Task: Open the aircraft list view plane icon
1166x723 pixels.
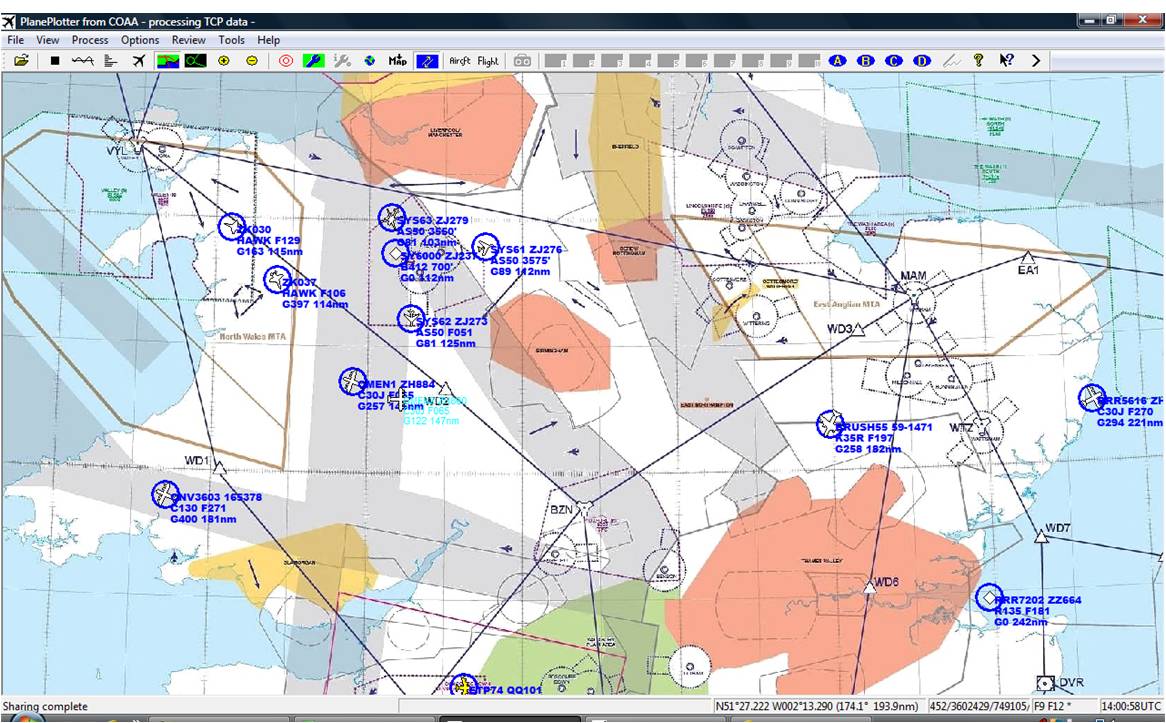Action: coord(138,61)
